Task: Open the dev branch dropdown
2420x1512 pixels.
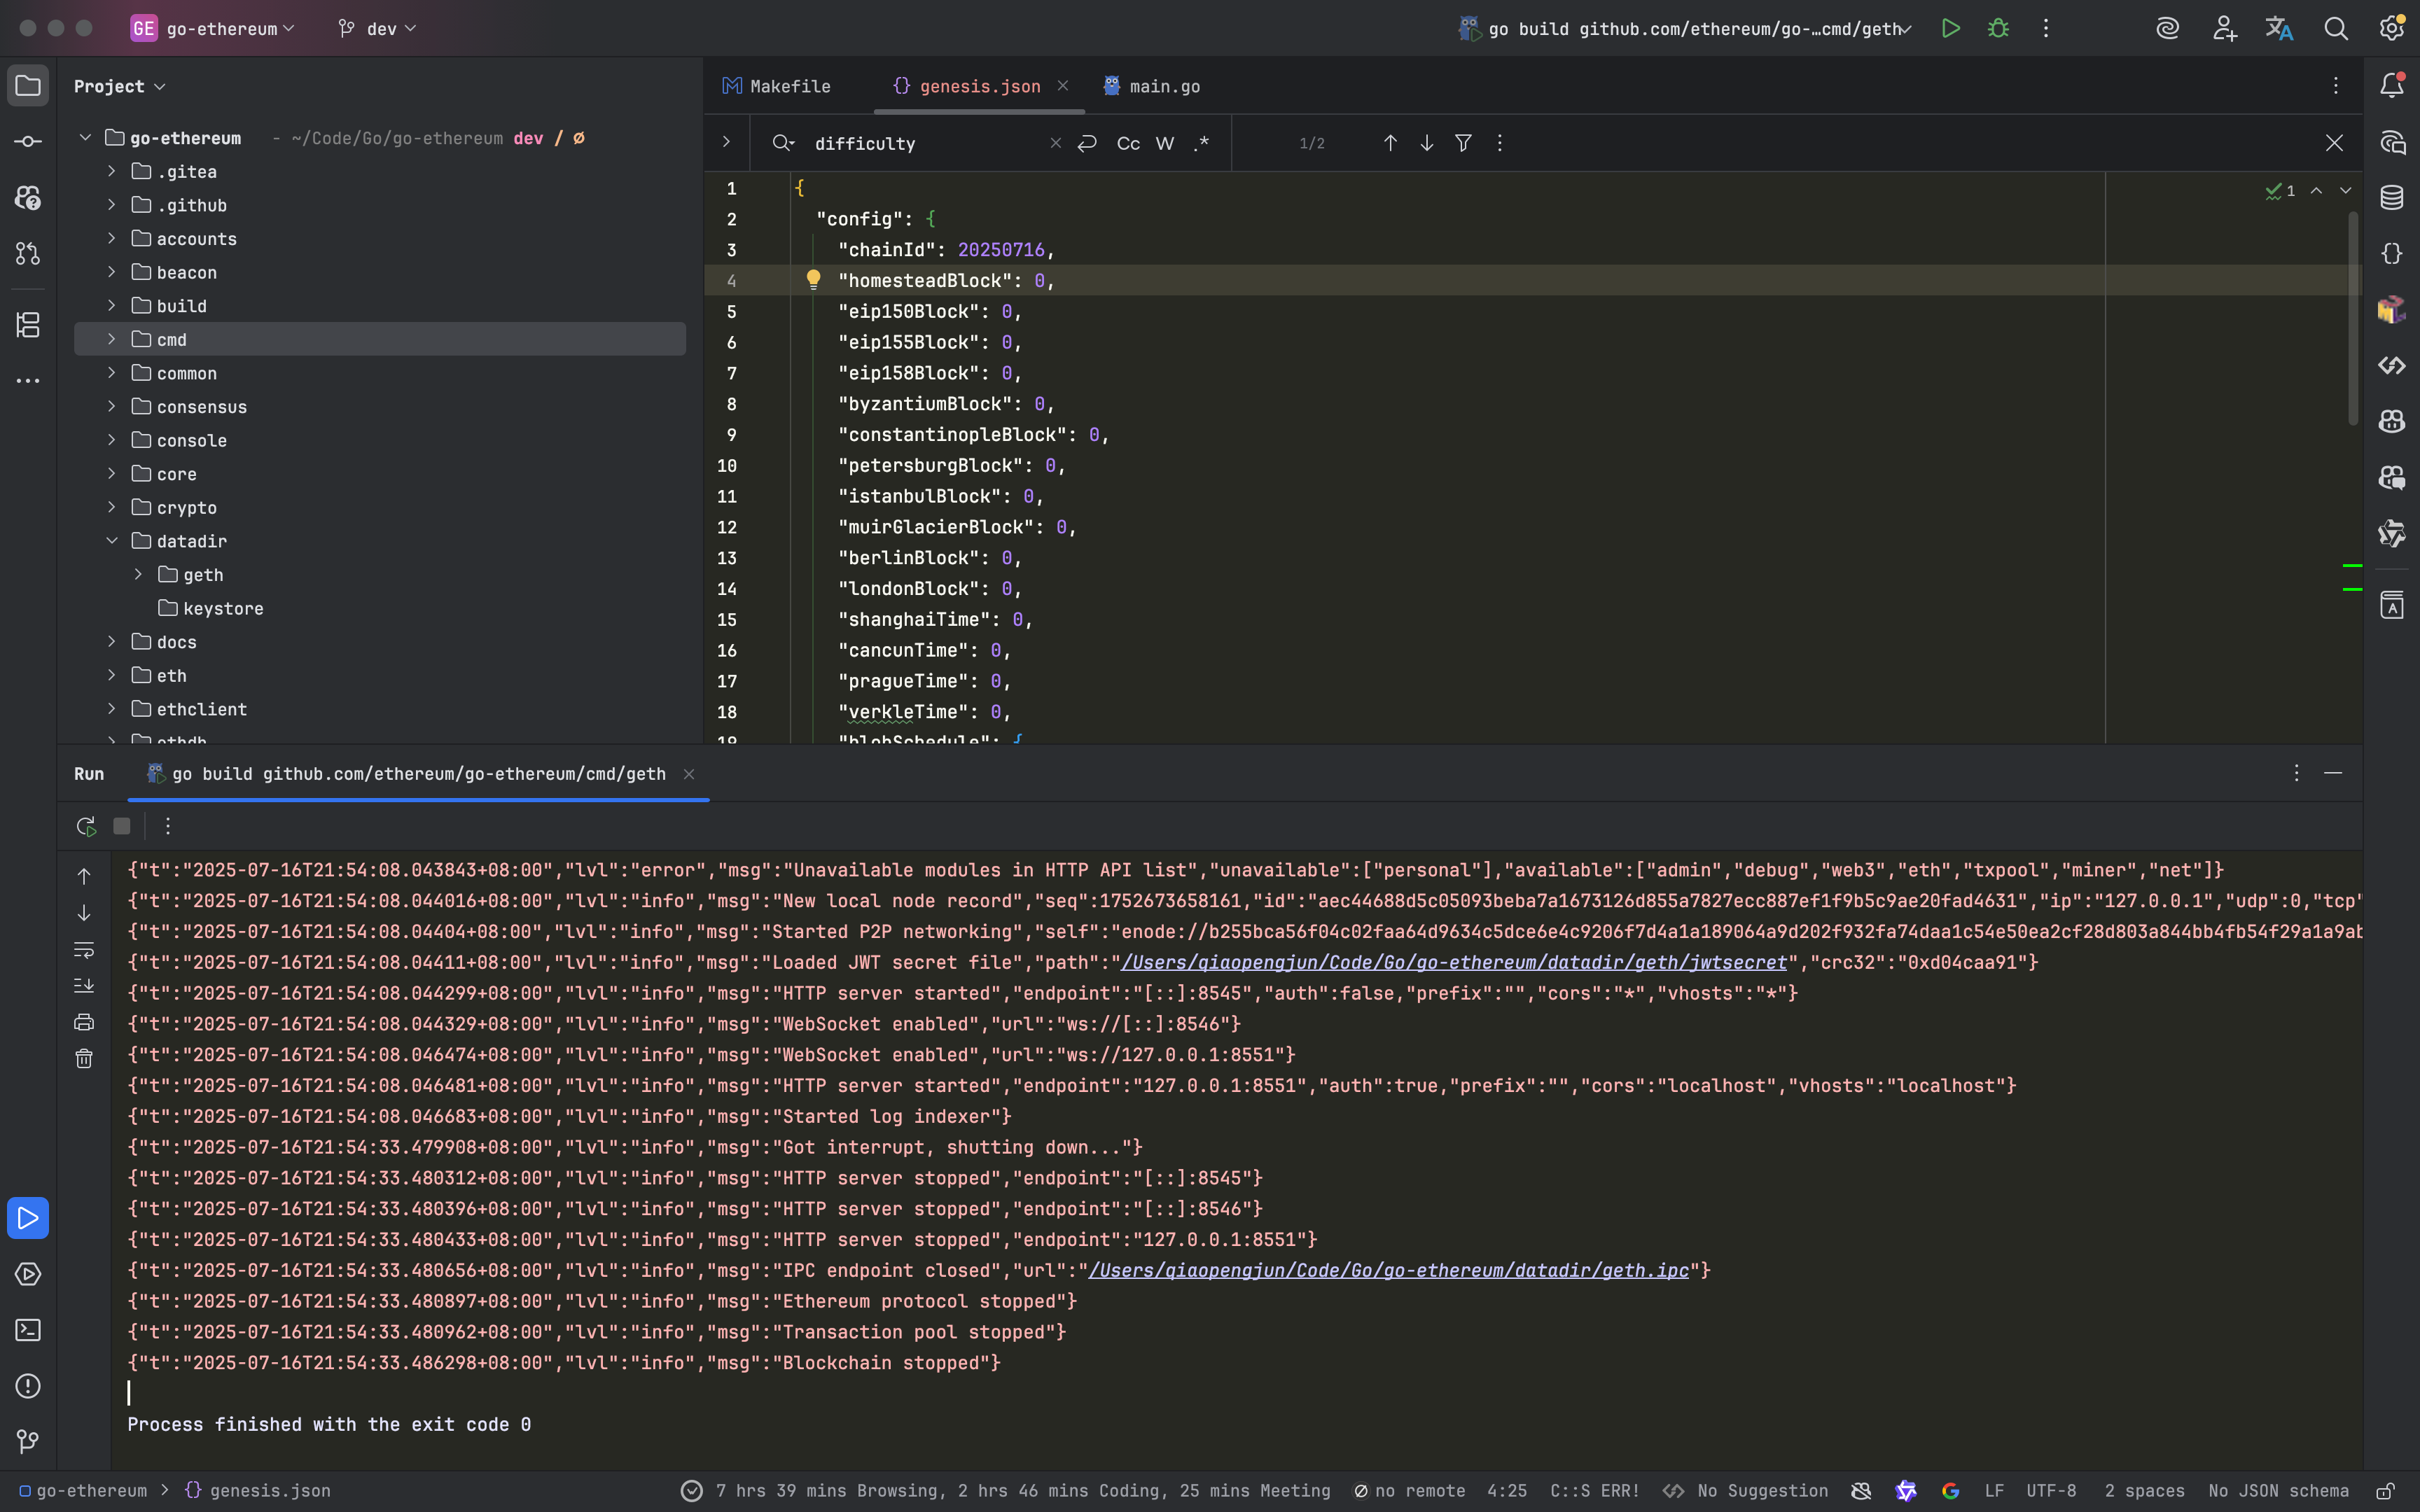Action: [x=377, y=29]
